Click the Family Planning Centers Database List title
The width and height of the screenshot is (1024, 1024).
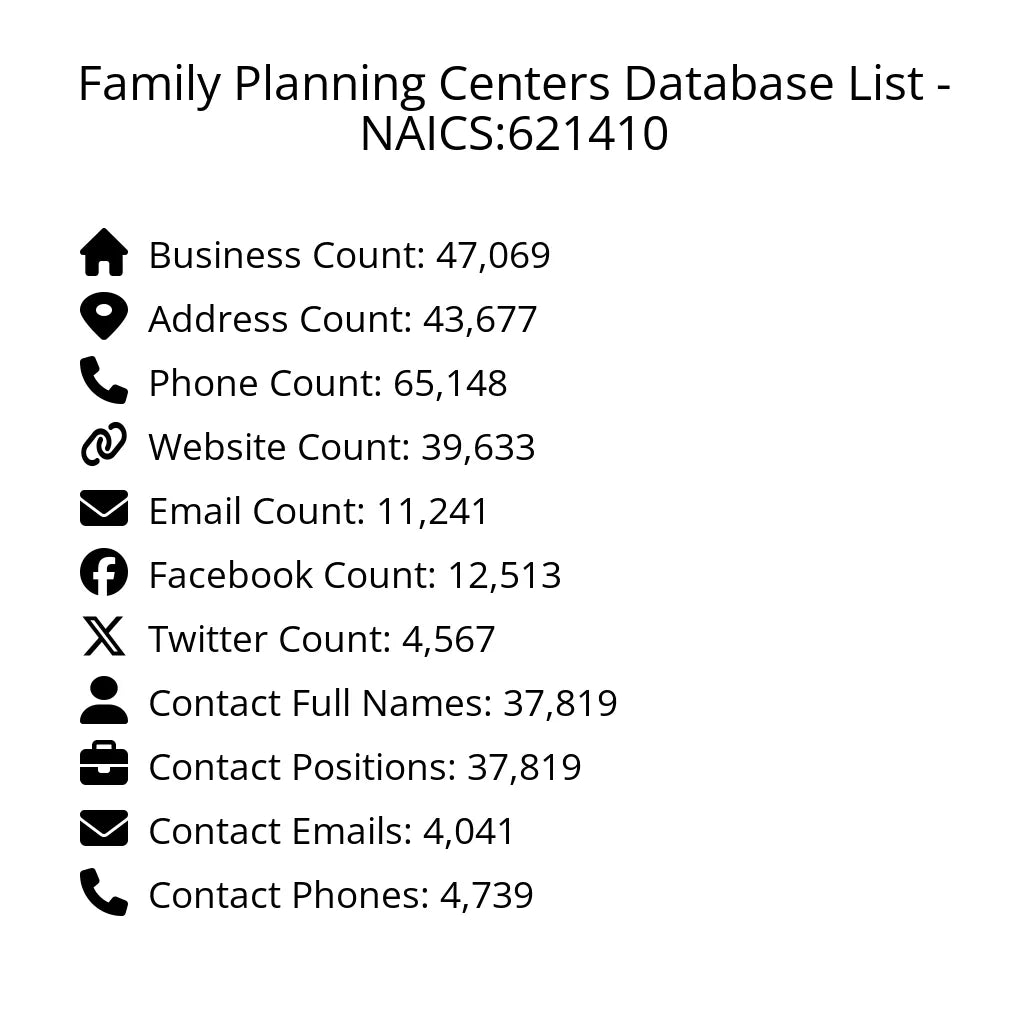[x=513, y=108]
